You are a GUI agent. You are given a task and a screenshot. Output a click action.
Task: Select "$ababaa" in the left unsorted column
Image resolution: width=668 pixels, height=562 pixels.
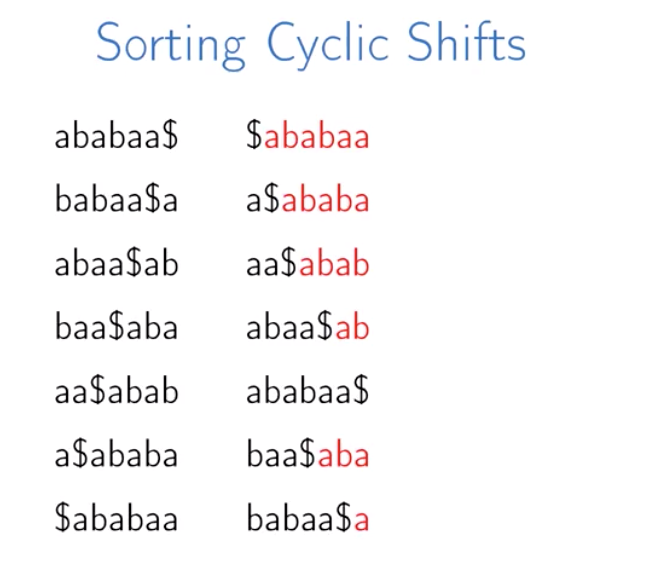(116, 520)
